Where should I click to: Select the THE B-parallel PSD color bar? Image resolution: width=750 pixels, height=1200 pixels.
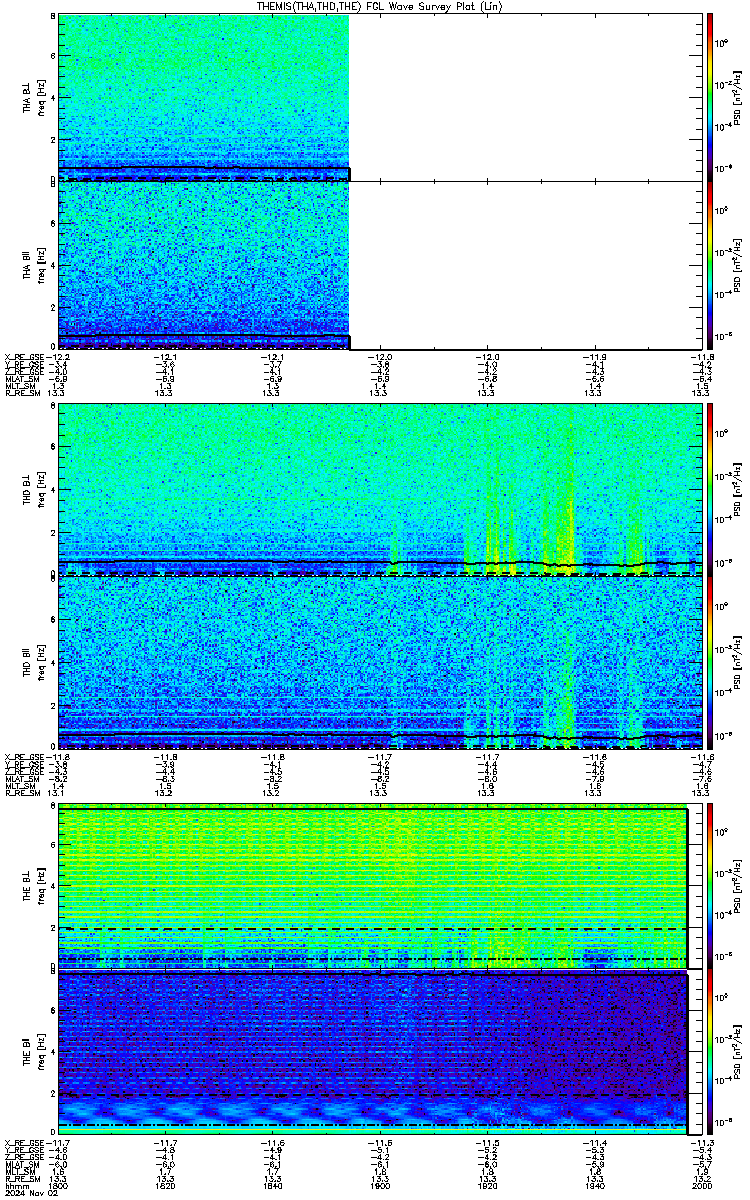coord(710,1051)
